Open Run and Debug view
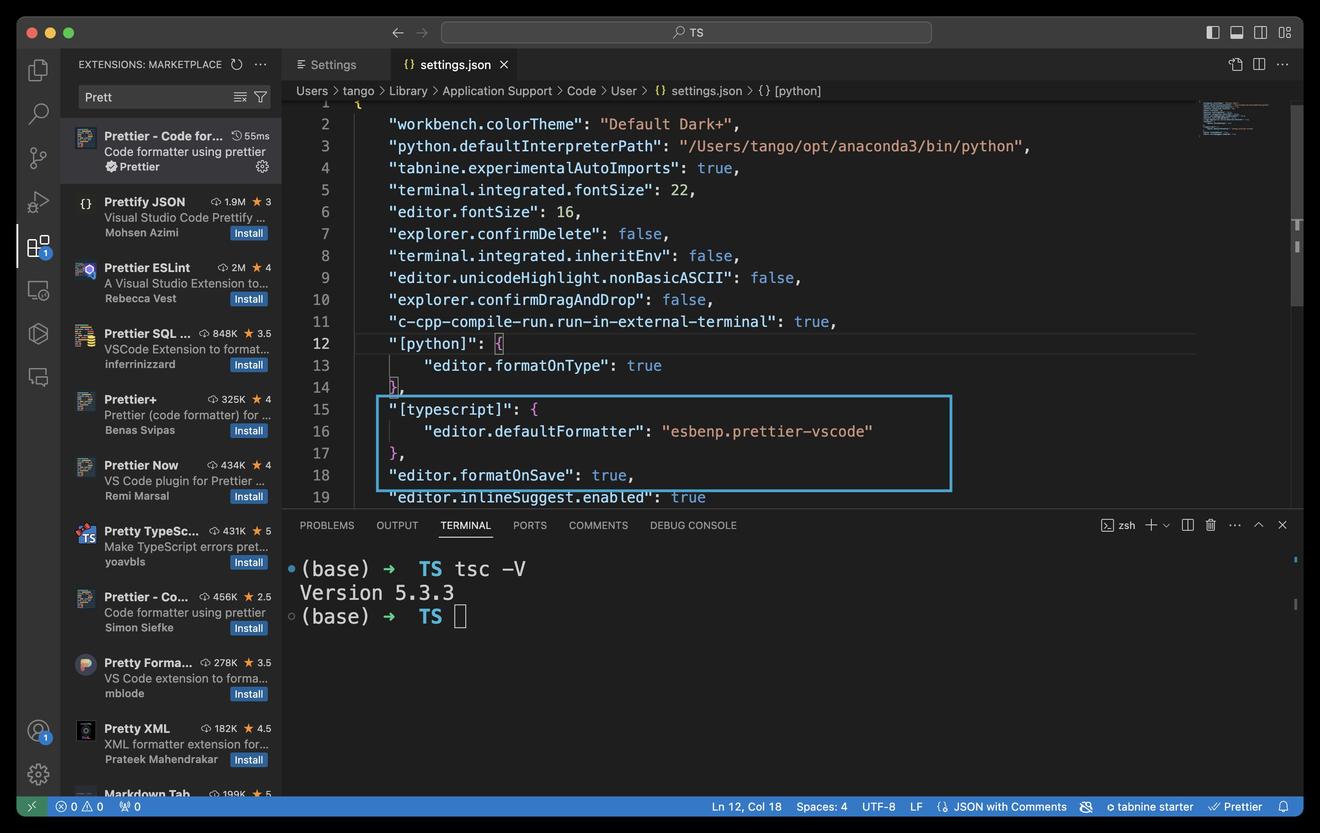This screenshot has height=833, width=1320. 38,202
